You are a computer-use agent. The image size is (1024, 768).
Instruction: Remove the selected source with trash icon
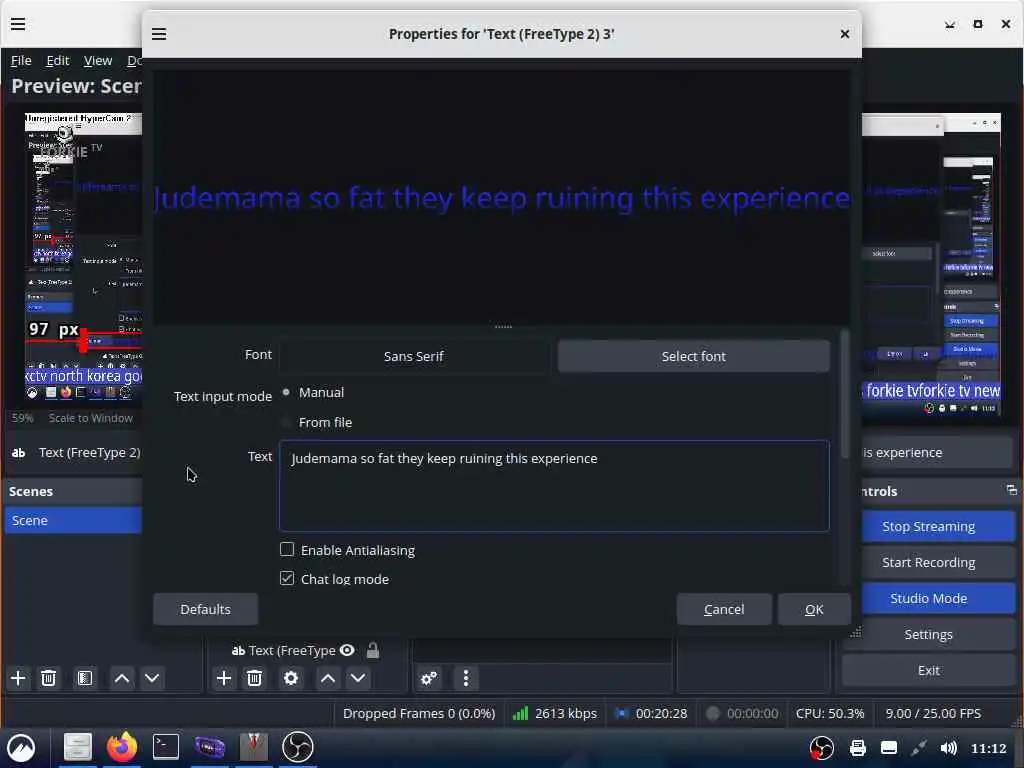[255, 678]
